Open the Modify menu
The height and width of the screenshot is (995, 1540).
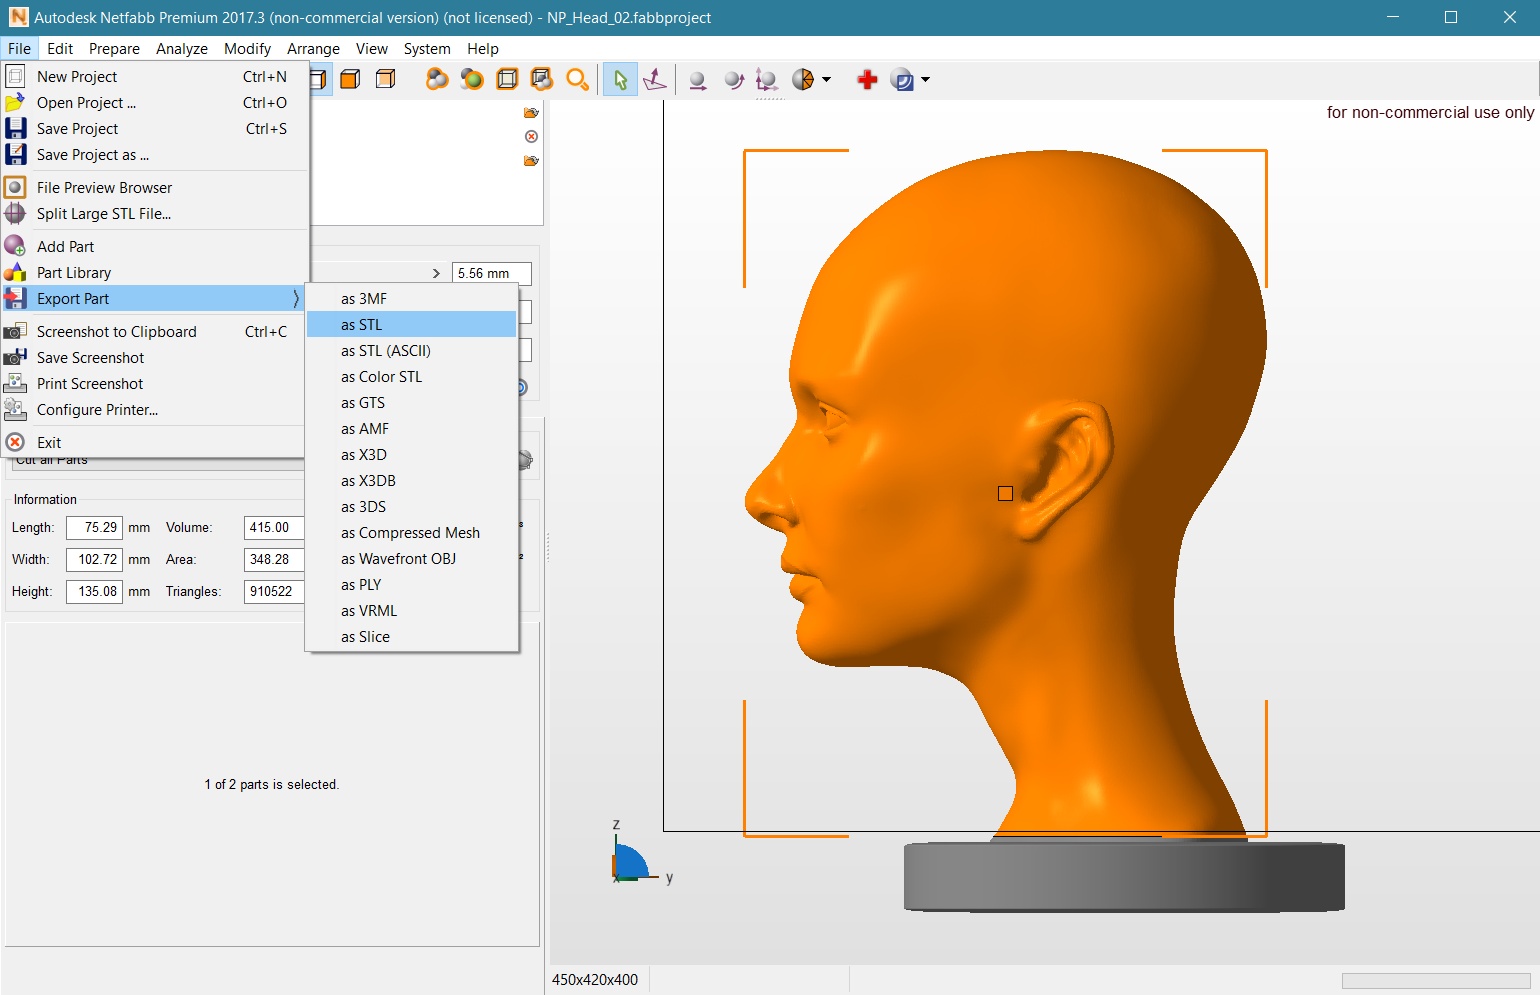pyautogui.click(x=247, y=49)
